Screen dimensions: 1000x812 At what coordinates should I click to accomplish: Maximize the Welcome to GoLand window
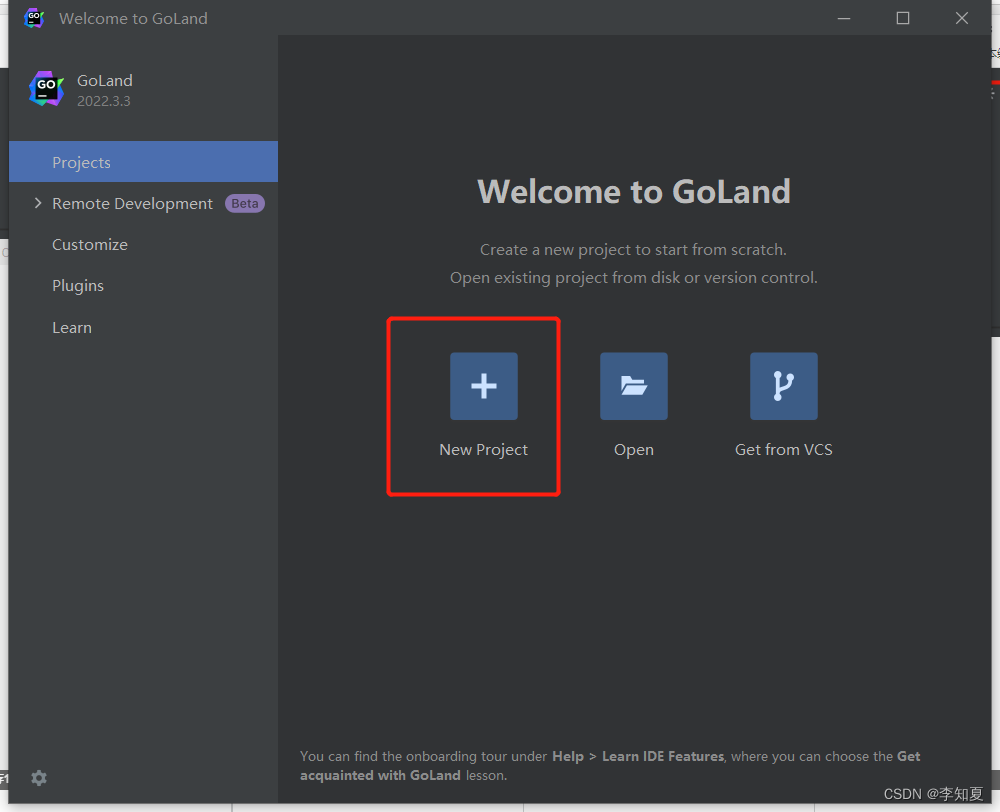tap(902, 18)
